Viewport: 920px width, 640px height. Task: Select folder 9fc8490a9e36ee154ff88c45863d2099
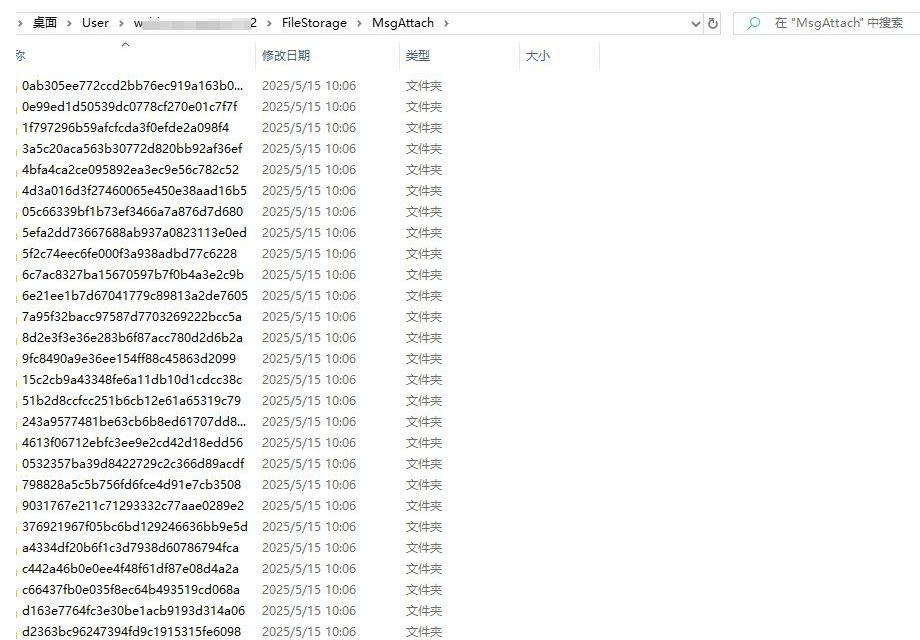click(x=129, y=359)
